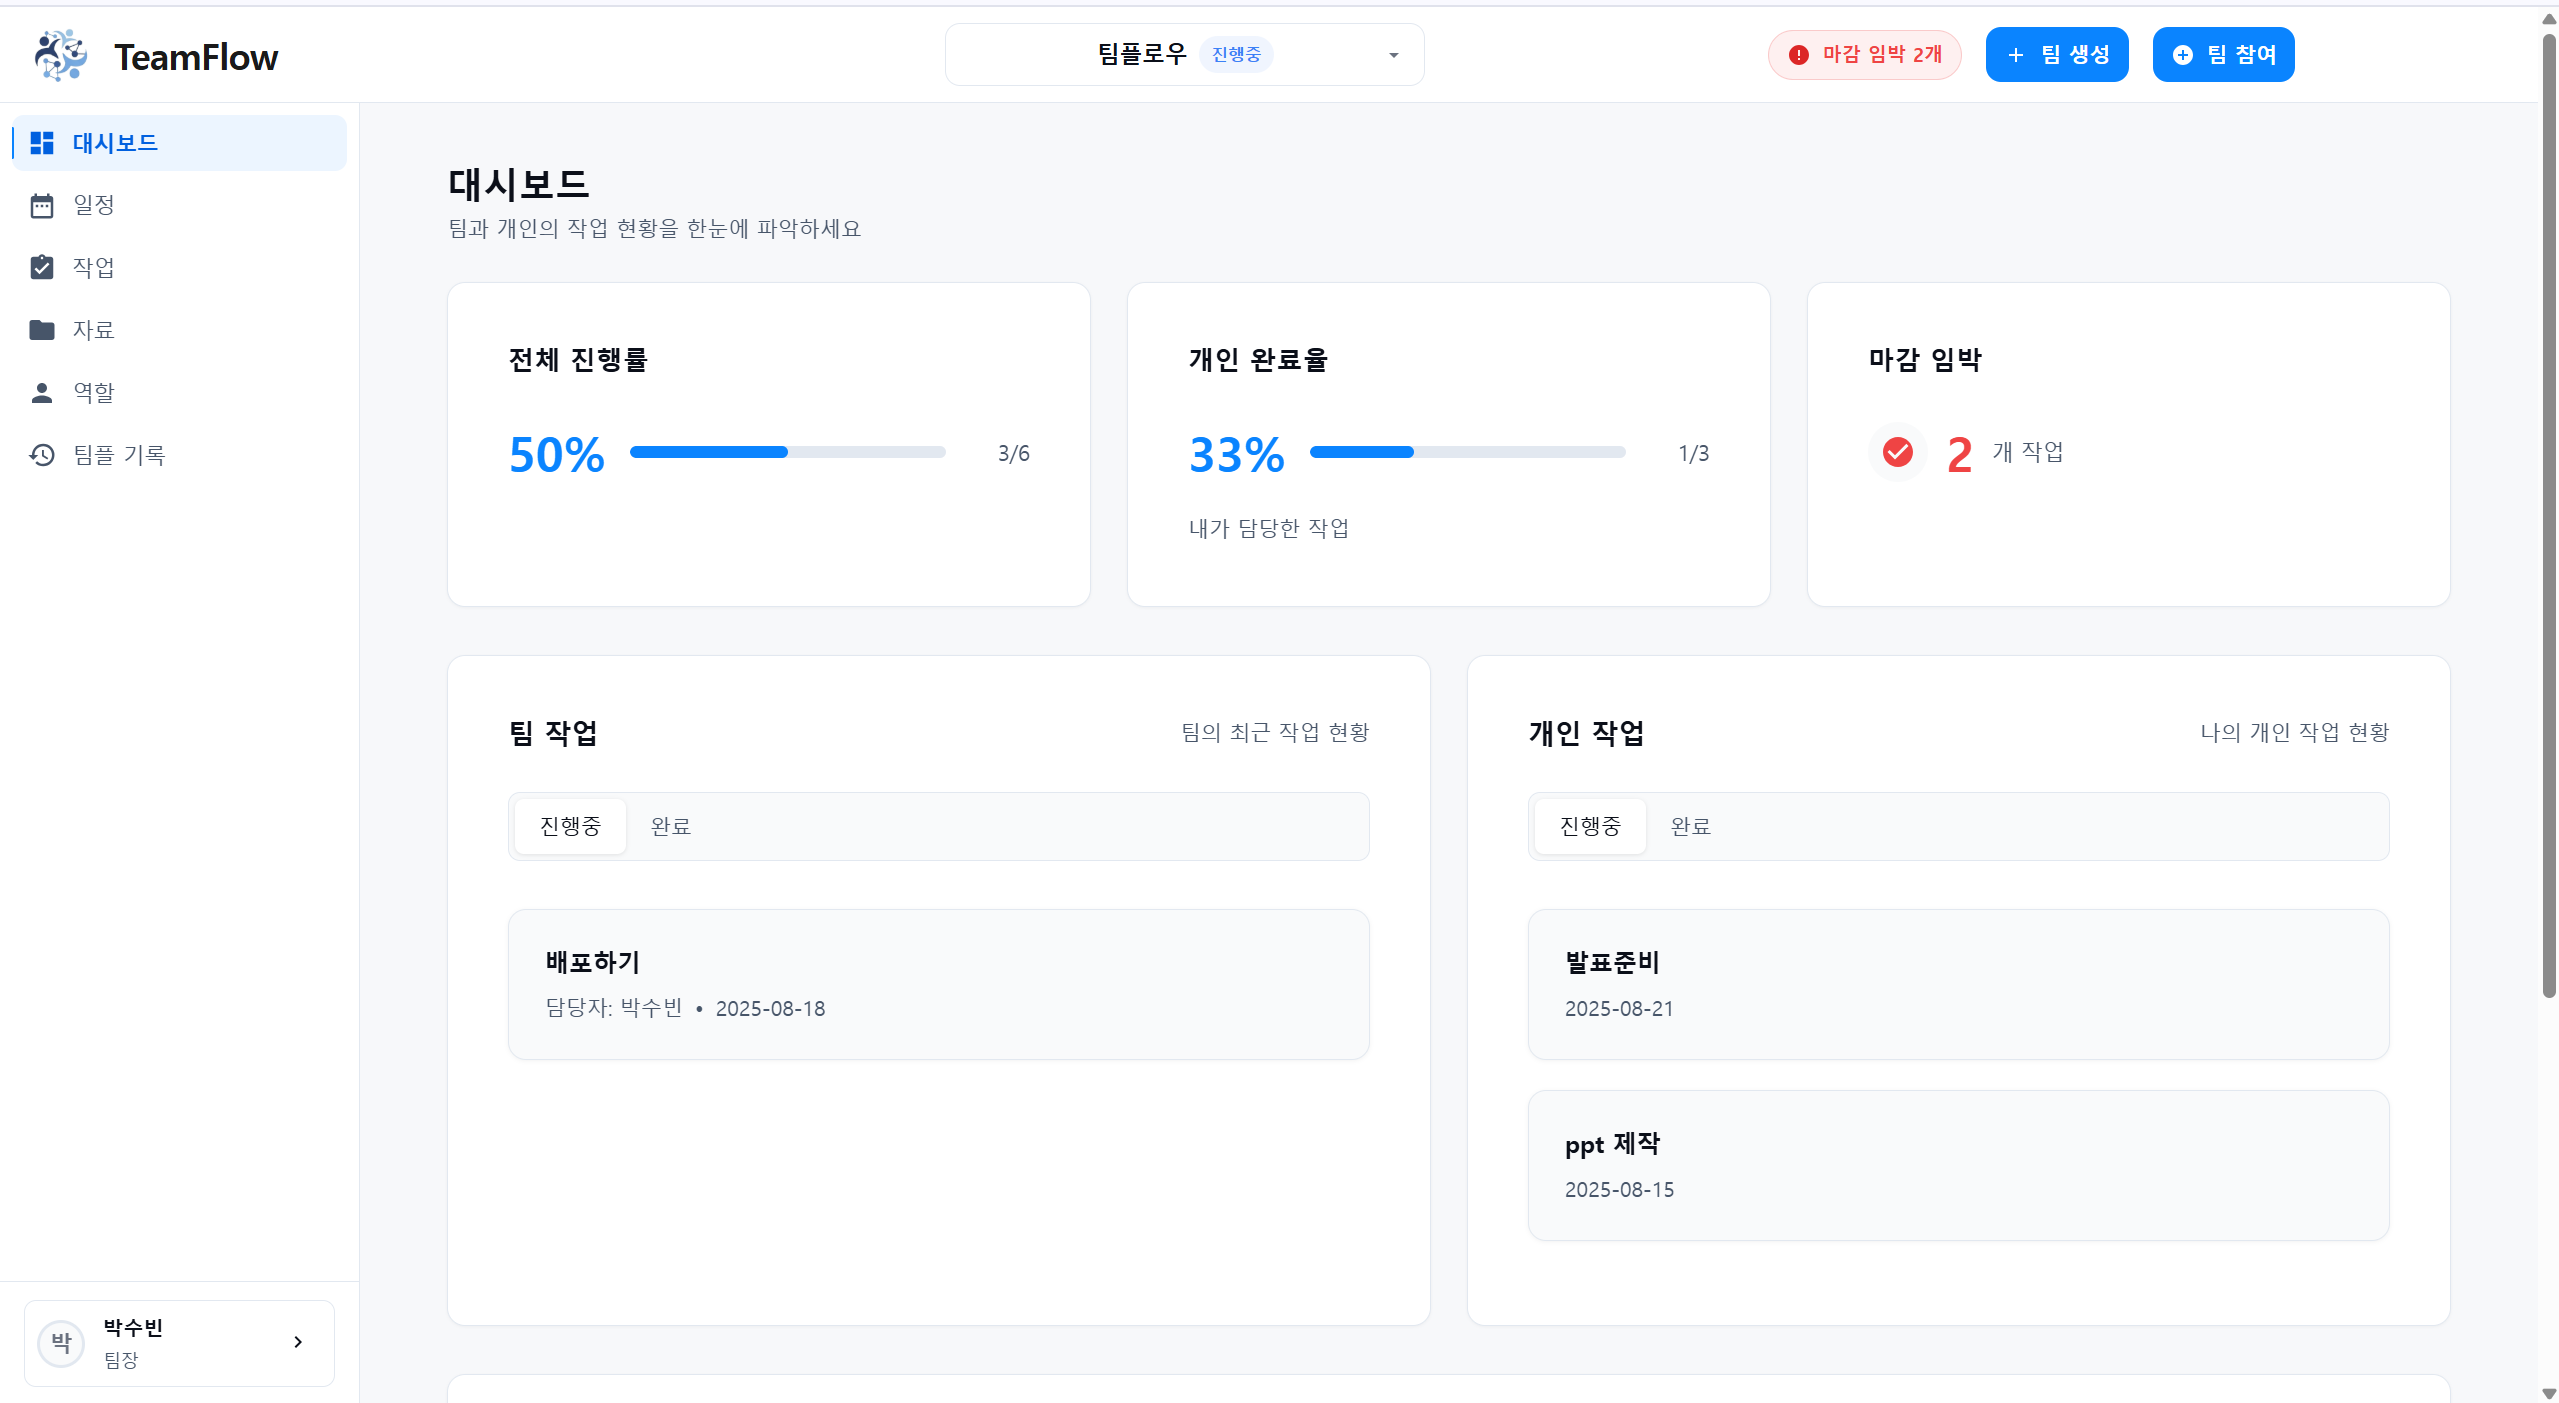Switch to 완료 tab in 개인 작업 section
The image size is (2559, 1403).
coord(1688,826)
